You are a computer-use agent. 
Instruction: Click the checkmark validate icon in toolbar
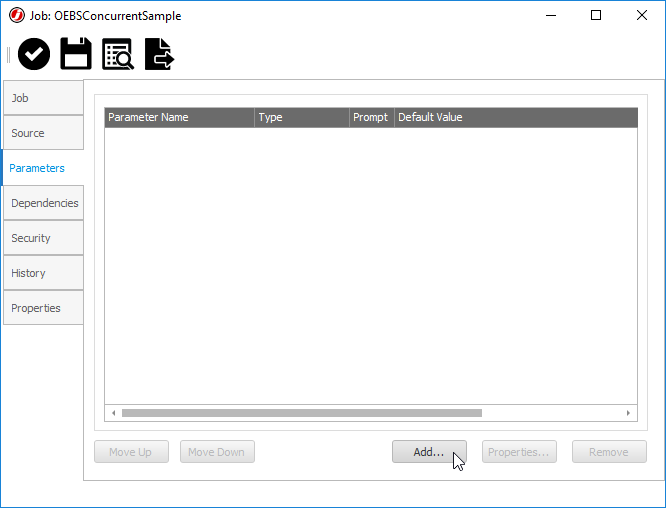(34, 54)
